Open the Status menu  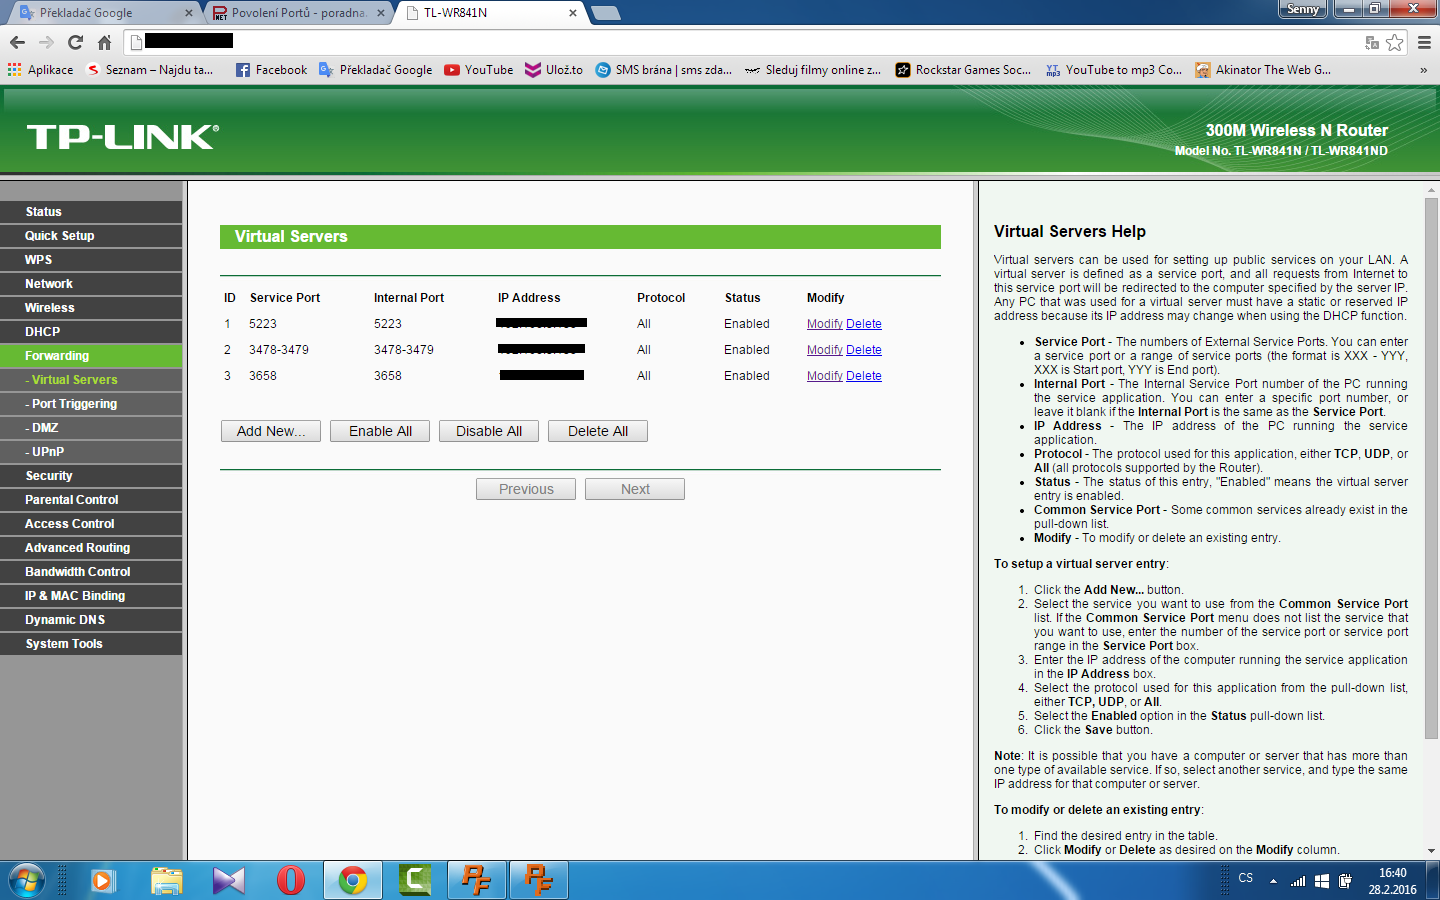(x=91, y=212)
